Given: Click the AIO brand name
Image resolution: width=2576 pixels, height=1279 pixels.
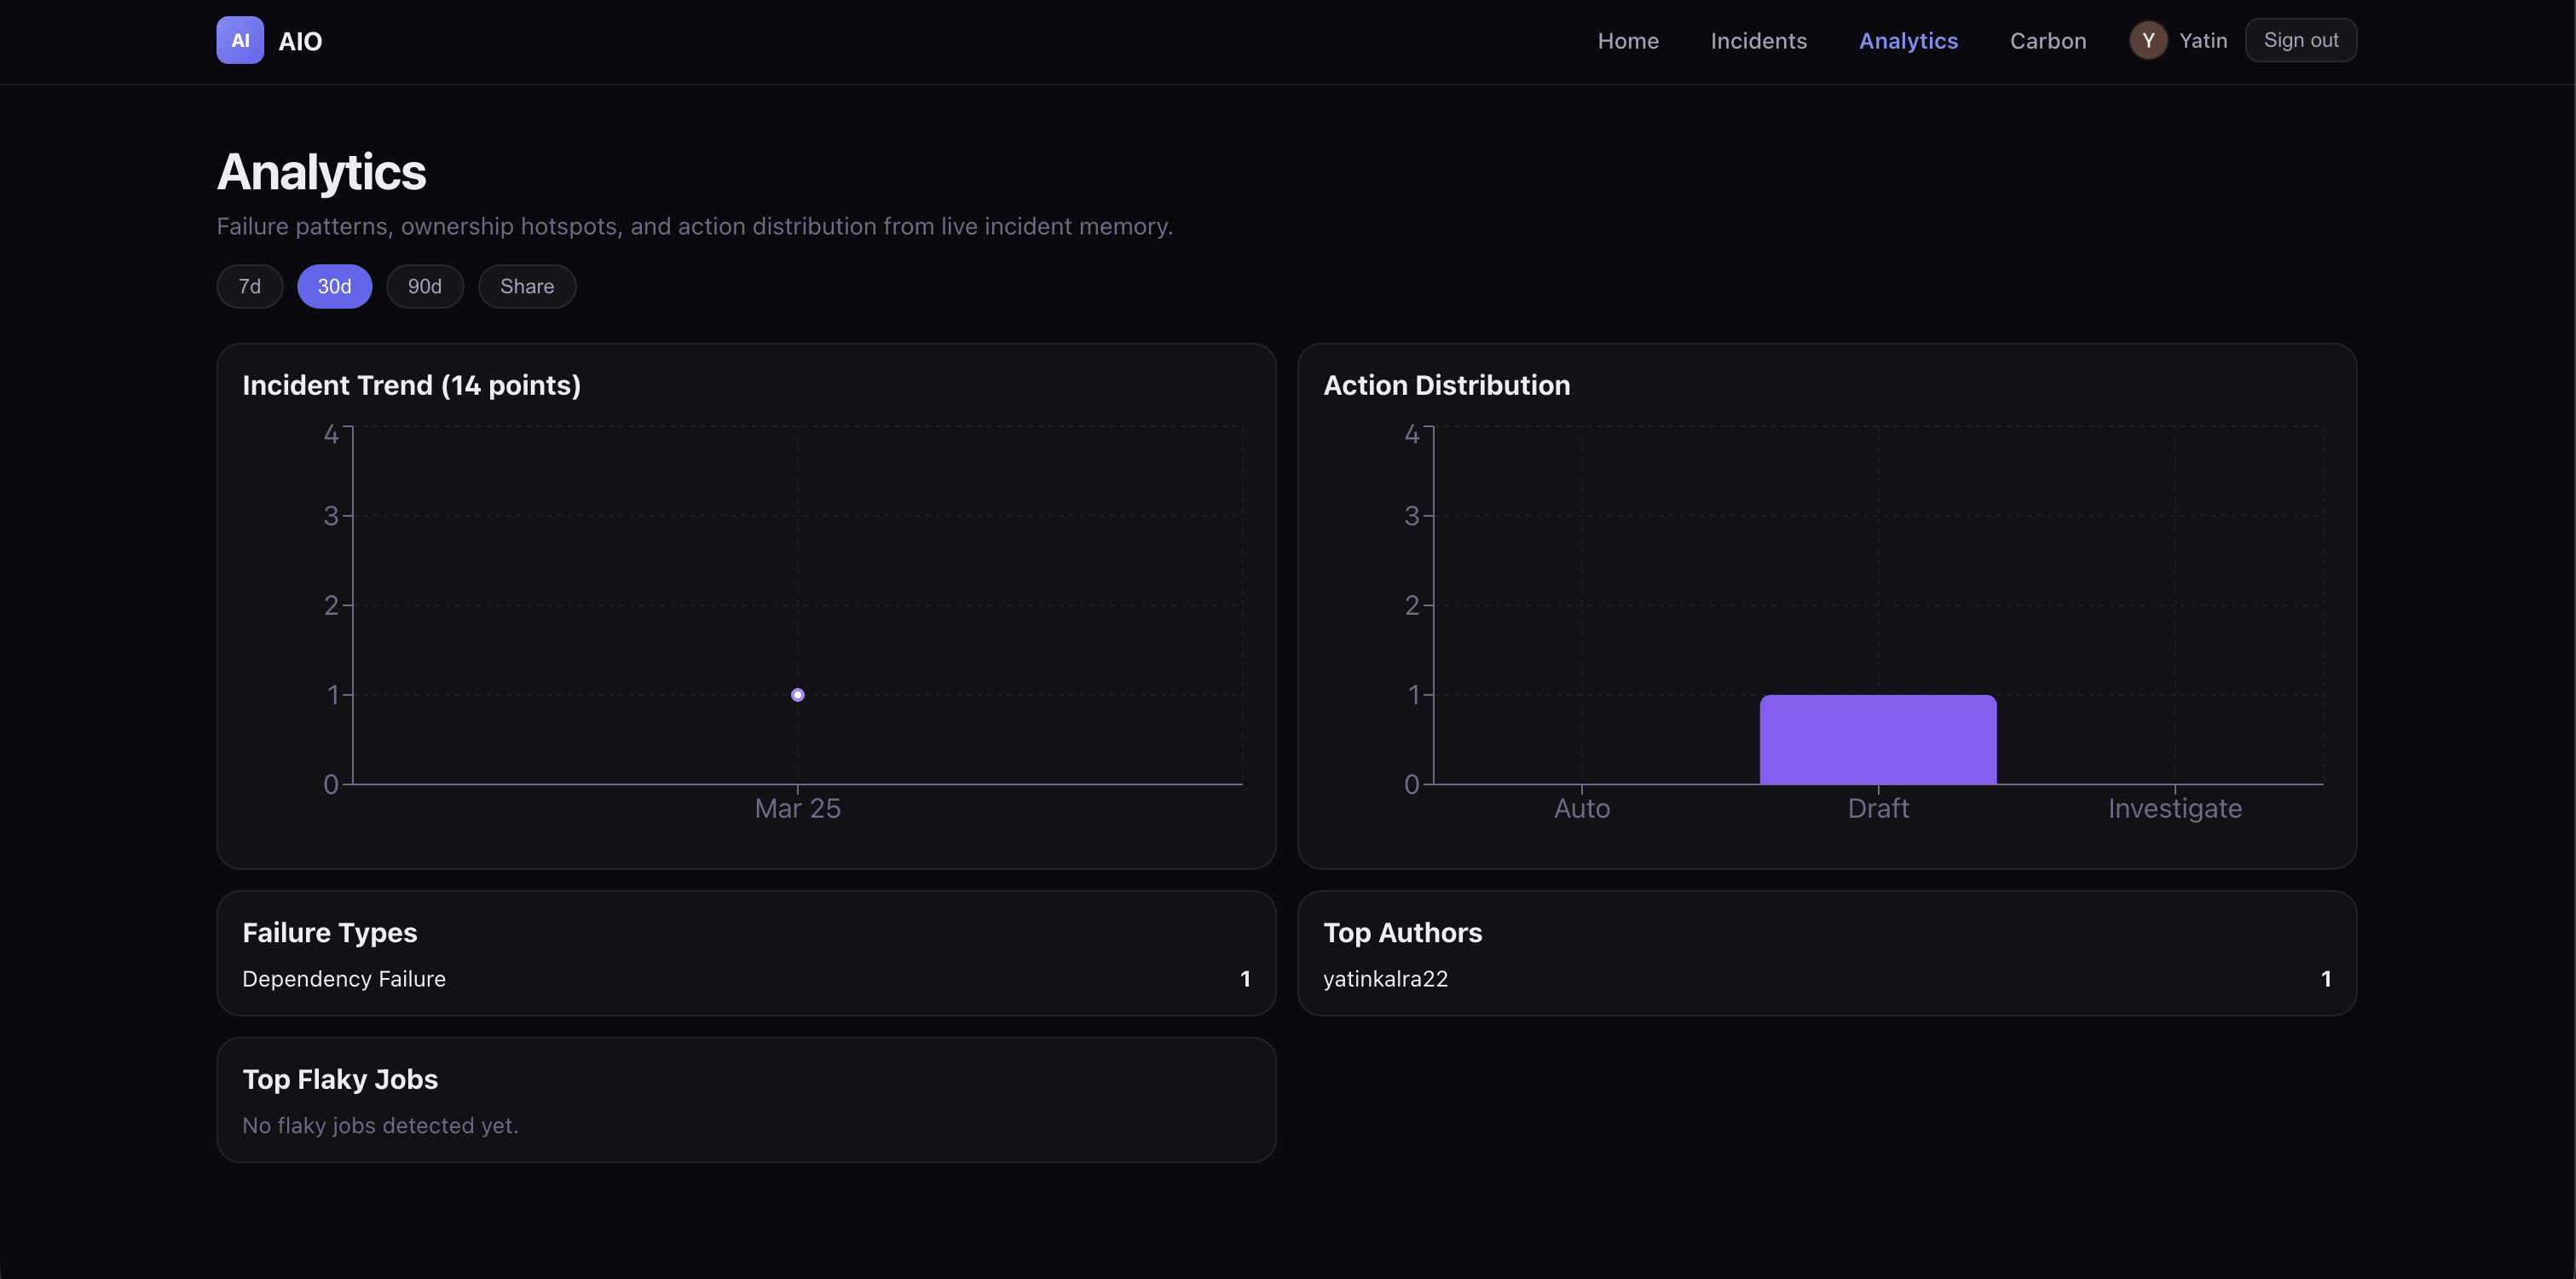Looking at the screenshot, I should [x=300, y=41].
